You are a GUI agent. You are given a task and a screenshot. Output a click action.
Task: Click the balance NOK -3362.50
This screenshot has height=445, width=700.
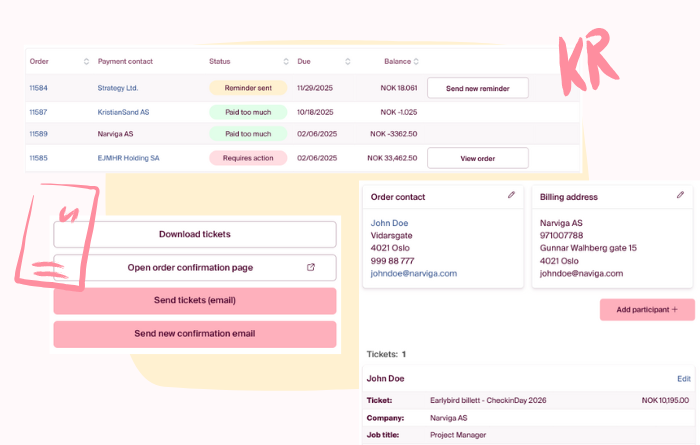tap(393, 134)
